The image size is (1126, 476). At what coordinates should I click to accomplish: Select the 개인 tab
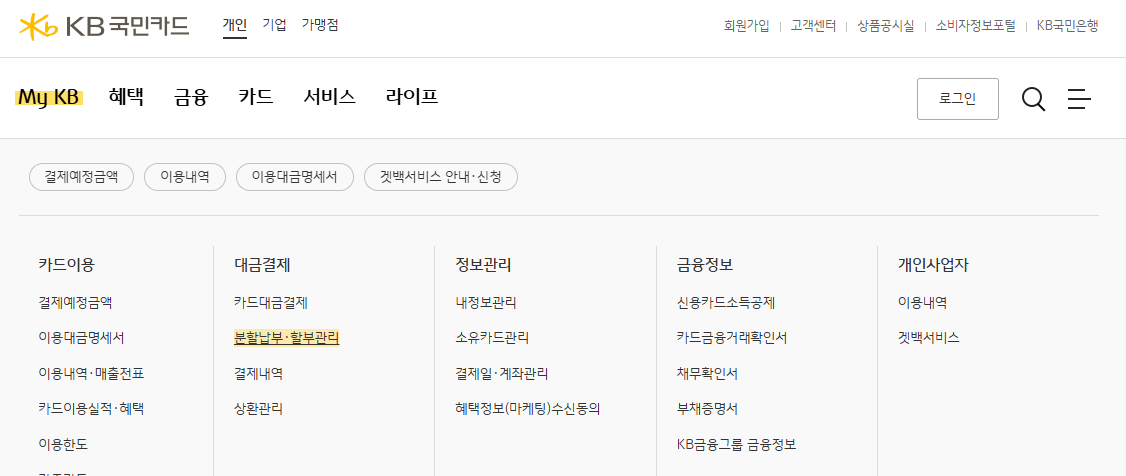click(x=234, y=25)
